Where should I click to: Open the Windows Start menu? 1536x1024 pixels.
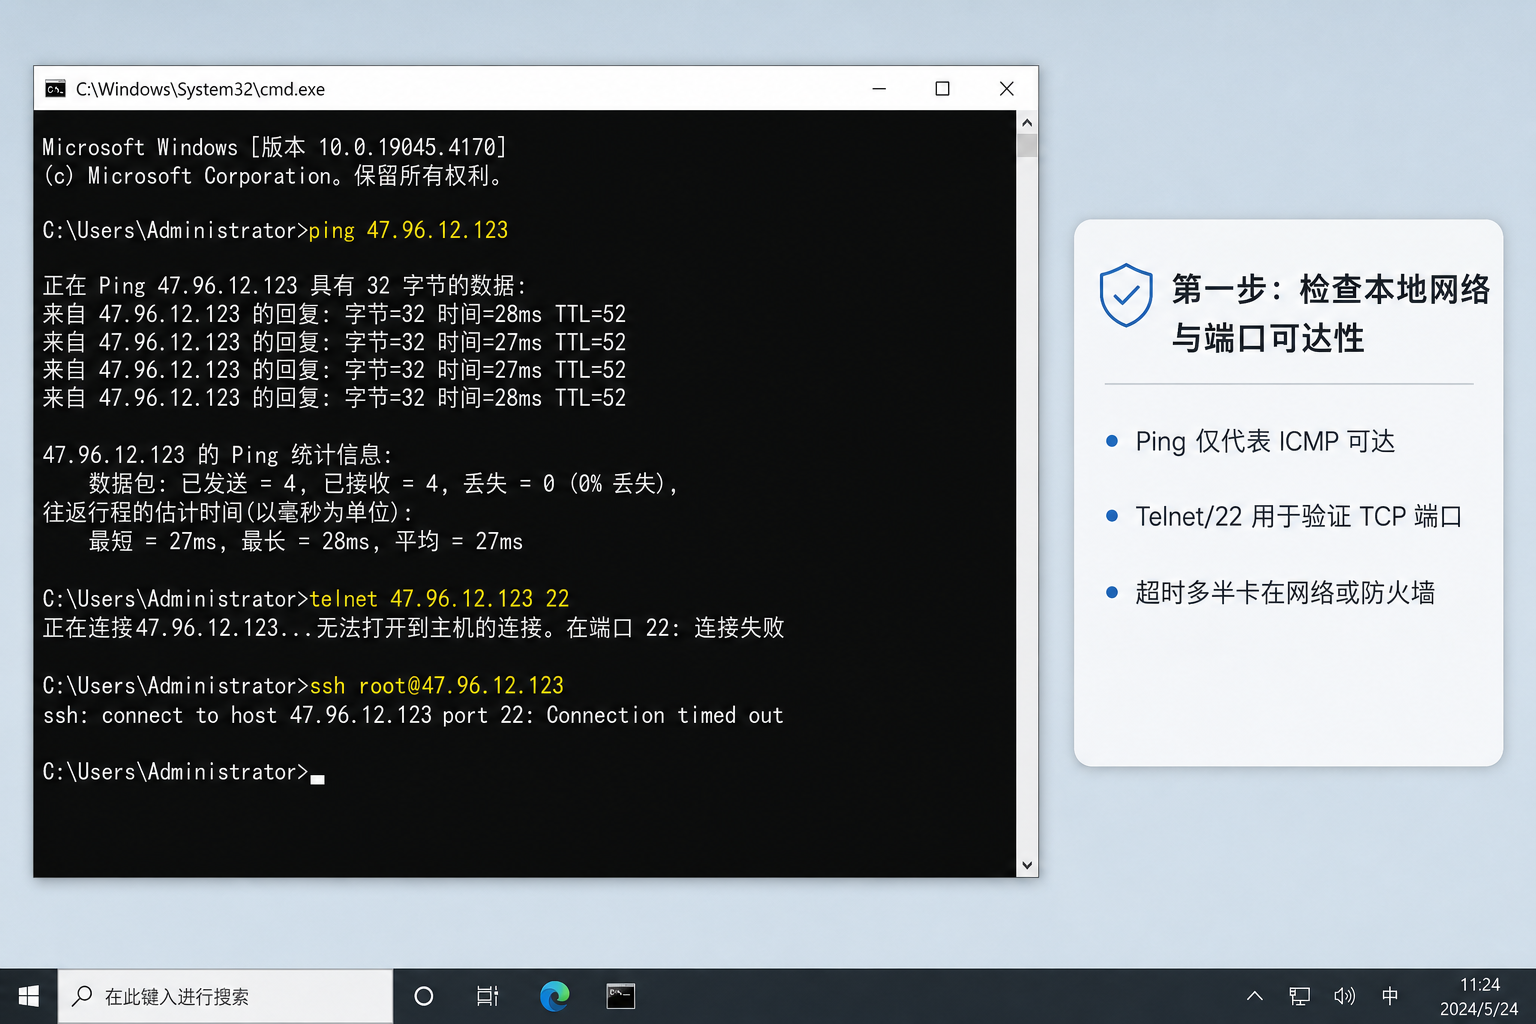[x=29, y=996]
